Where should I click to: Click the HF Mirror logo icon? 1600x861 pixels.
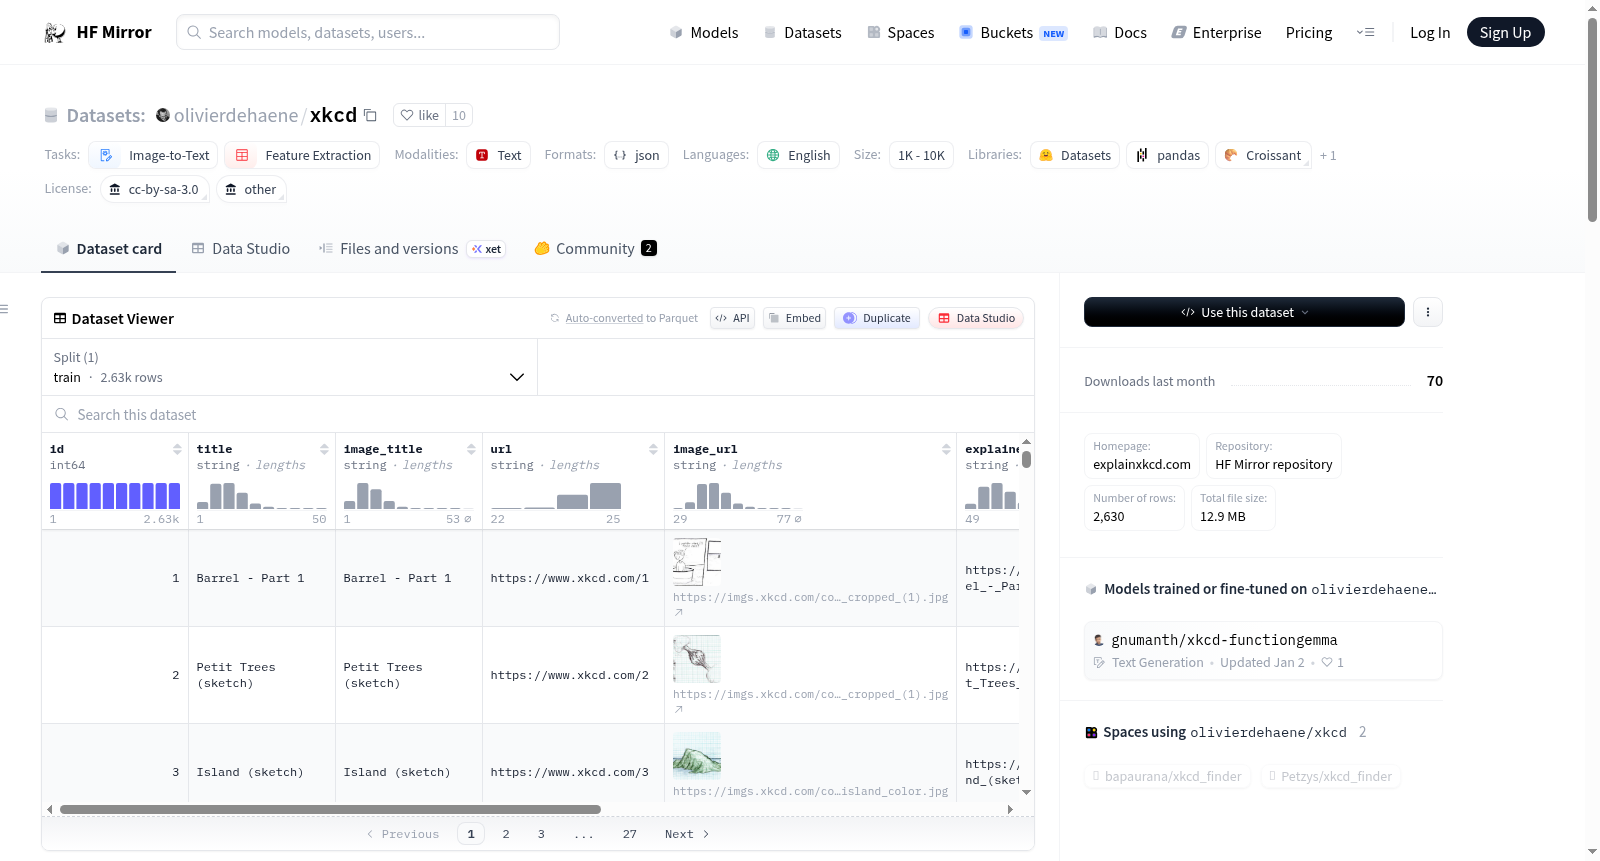click(55, 33)
